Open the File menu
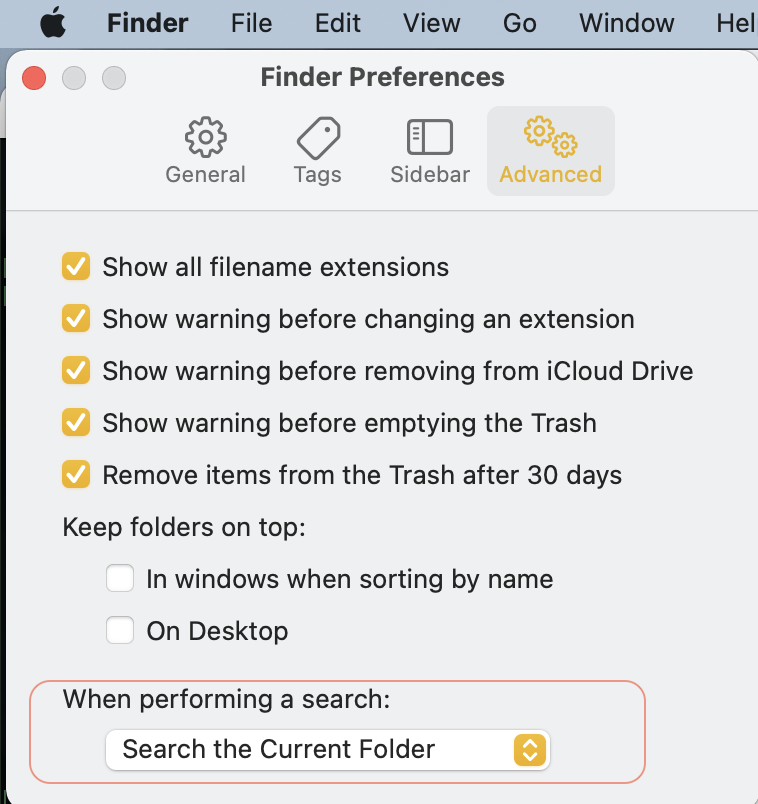This screenshot has height=804, width=758. pyautogui.click(x=251, y=23)
